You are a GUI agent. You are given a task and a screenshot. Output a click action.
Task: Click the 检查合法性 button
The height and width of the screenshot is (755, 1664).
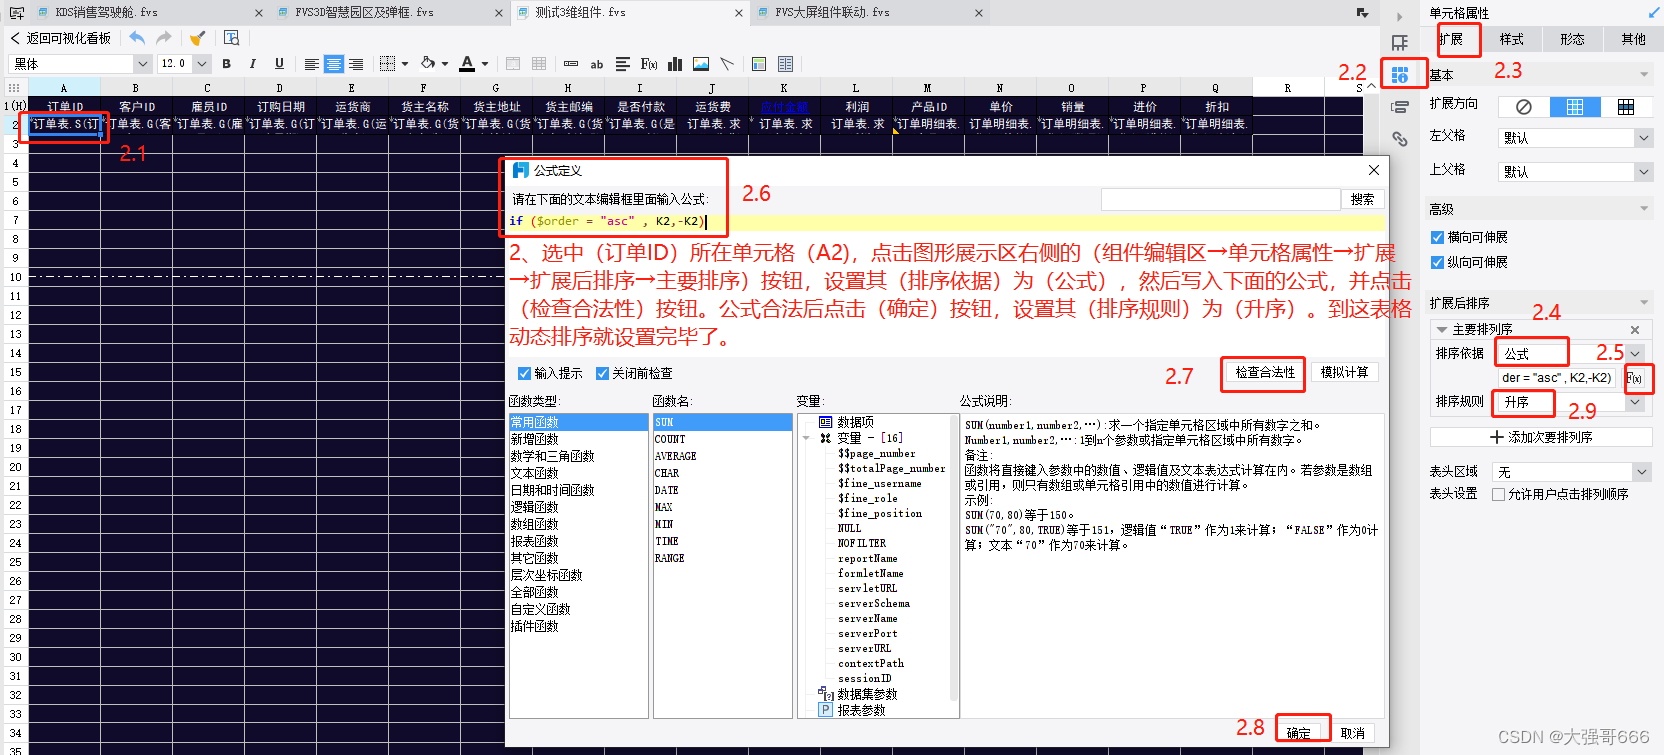click(x=1265, y=372)
